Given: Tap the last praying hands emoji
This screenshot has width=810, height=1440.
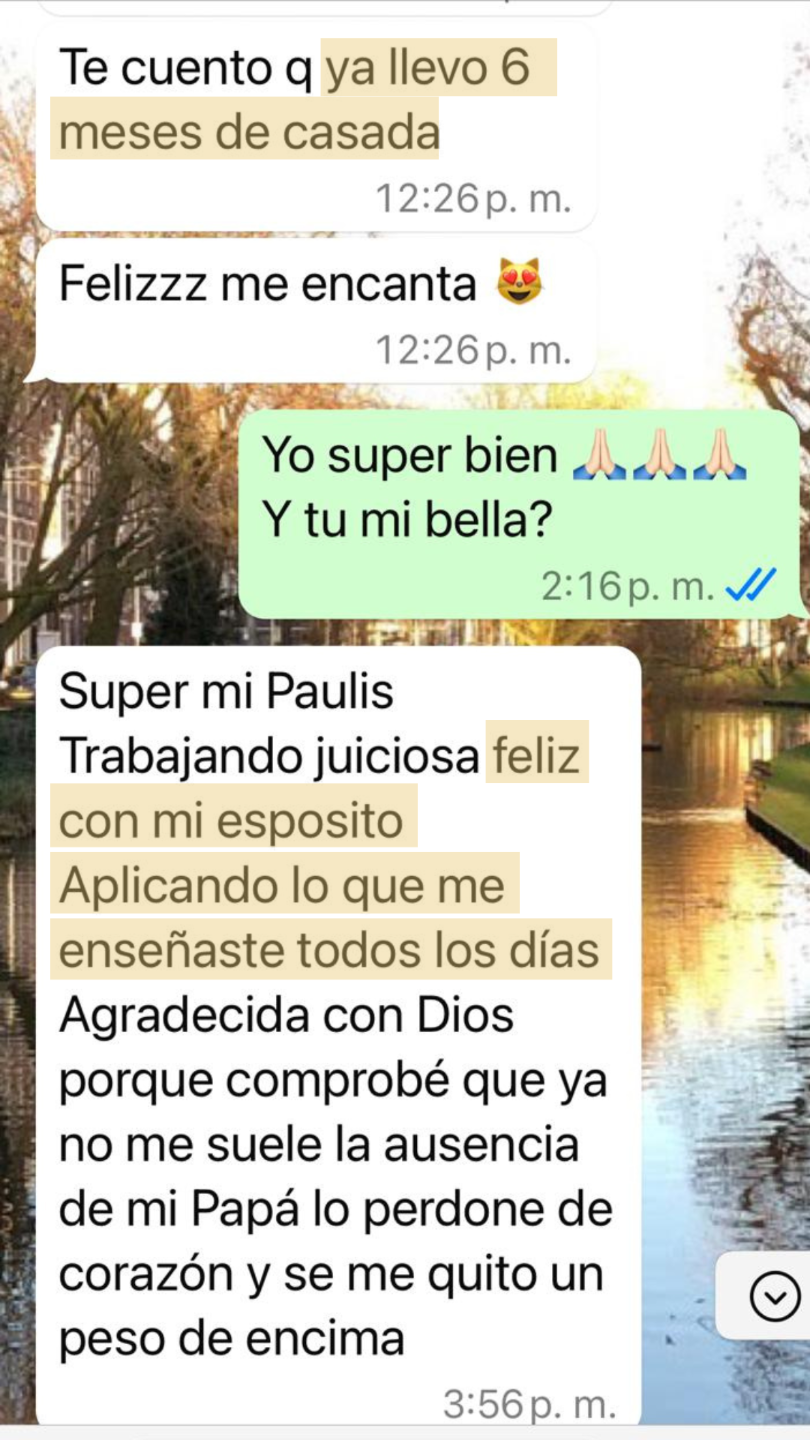Looking at the screenshot, I should click(x=721, y=456).
